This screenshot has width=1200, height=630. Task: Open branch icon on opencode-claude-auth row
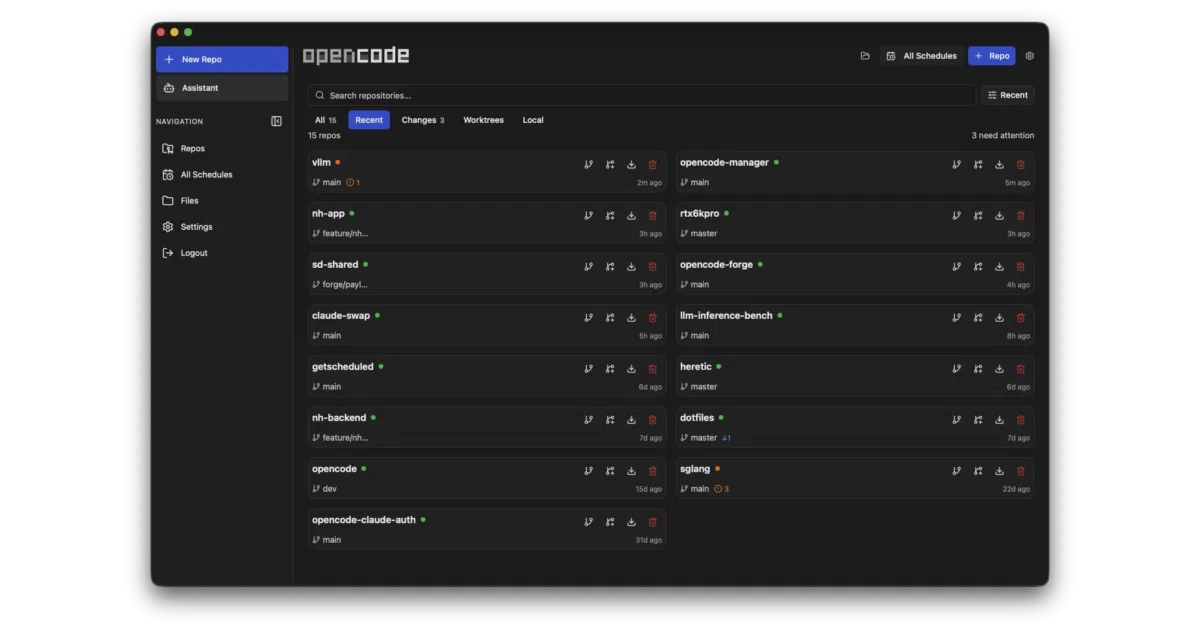(588, 522)
